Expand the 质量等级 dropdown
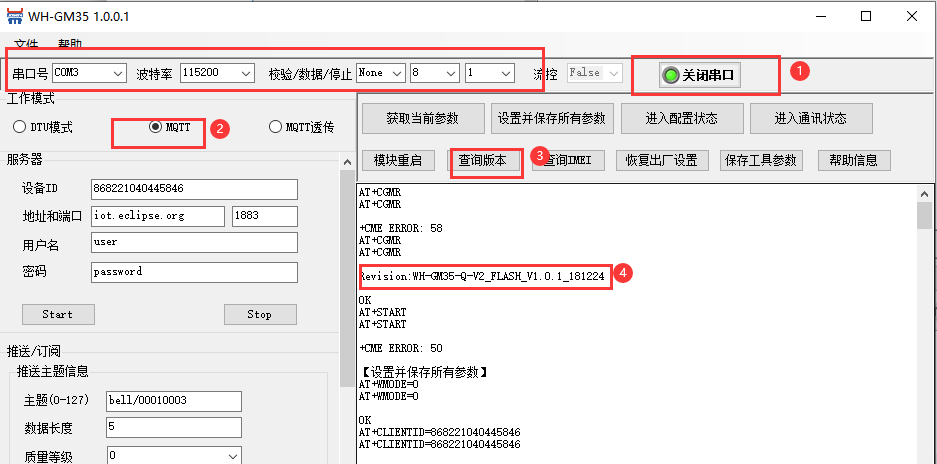937x464 pixels. click(x=232, y=456)
